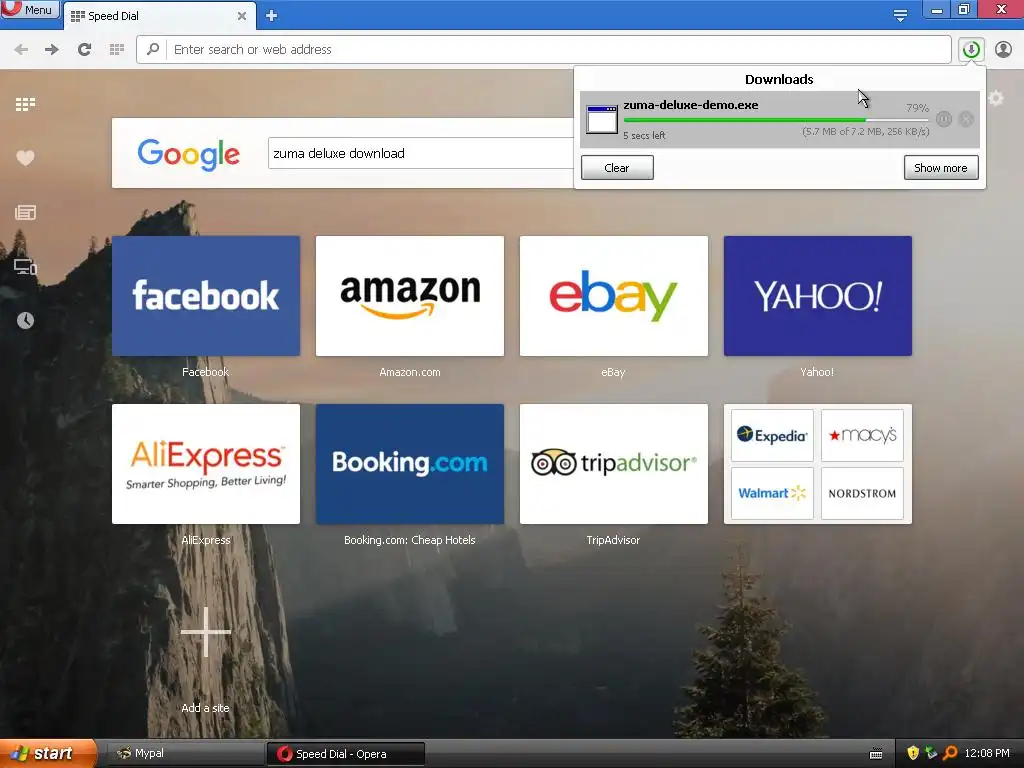This screenshot has width=1024, height=768.
Task: Click the keyboard icon in taskbar
Action: [x=876, y=754]
